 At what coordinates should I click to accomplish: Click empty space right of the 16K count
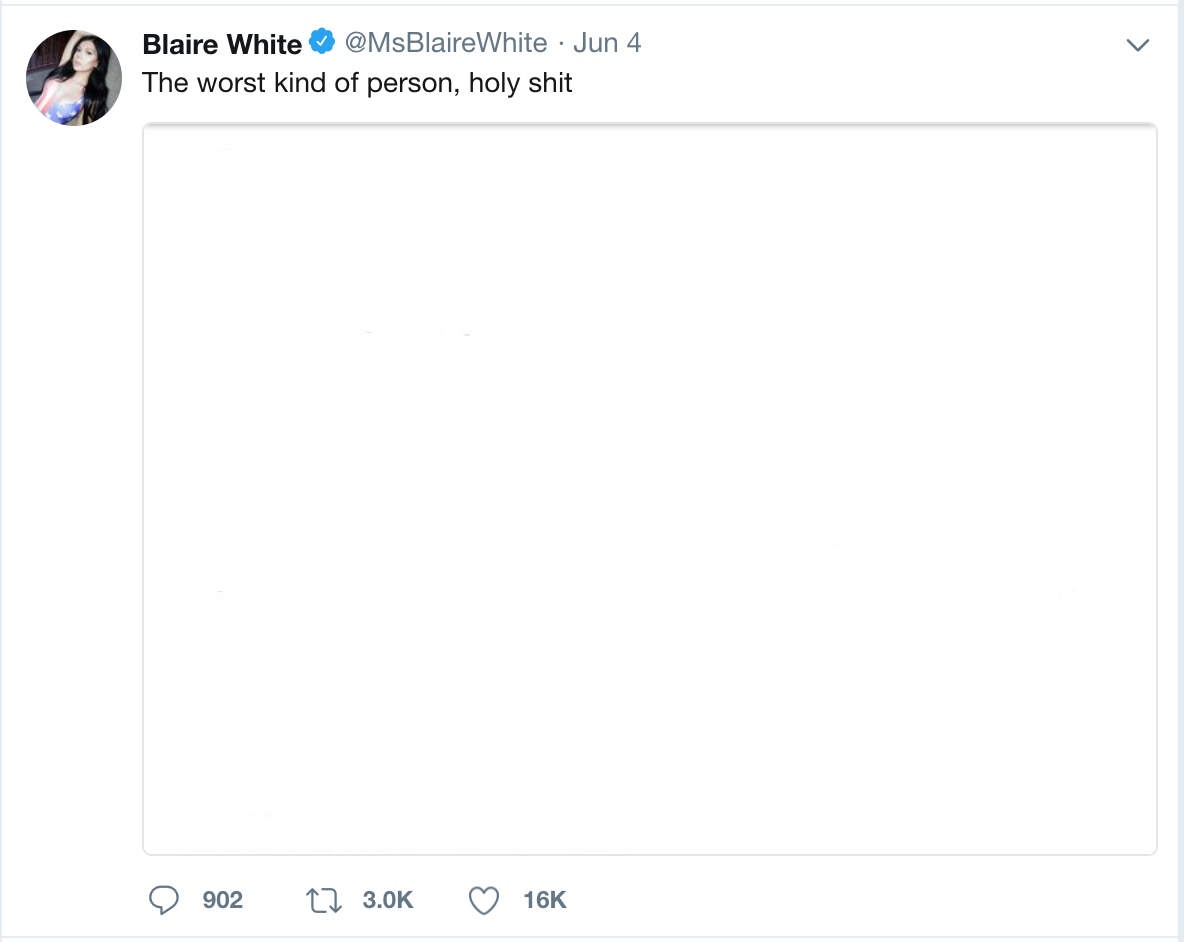coord(831,900)
